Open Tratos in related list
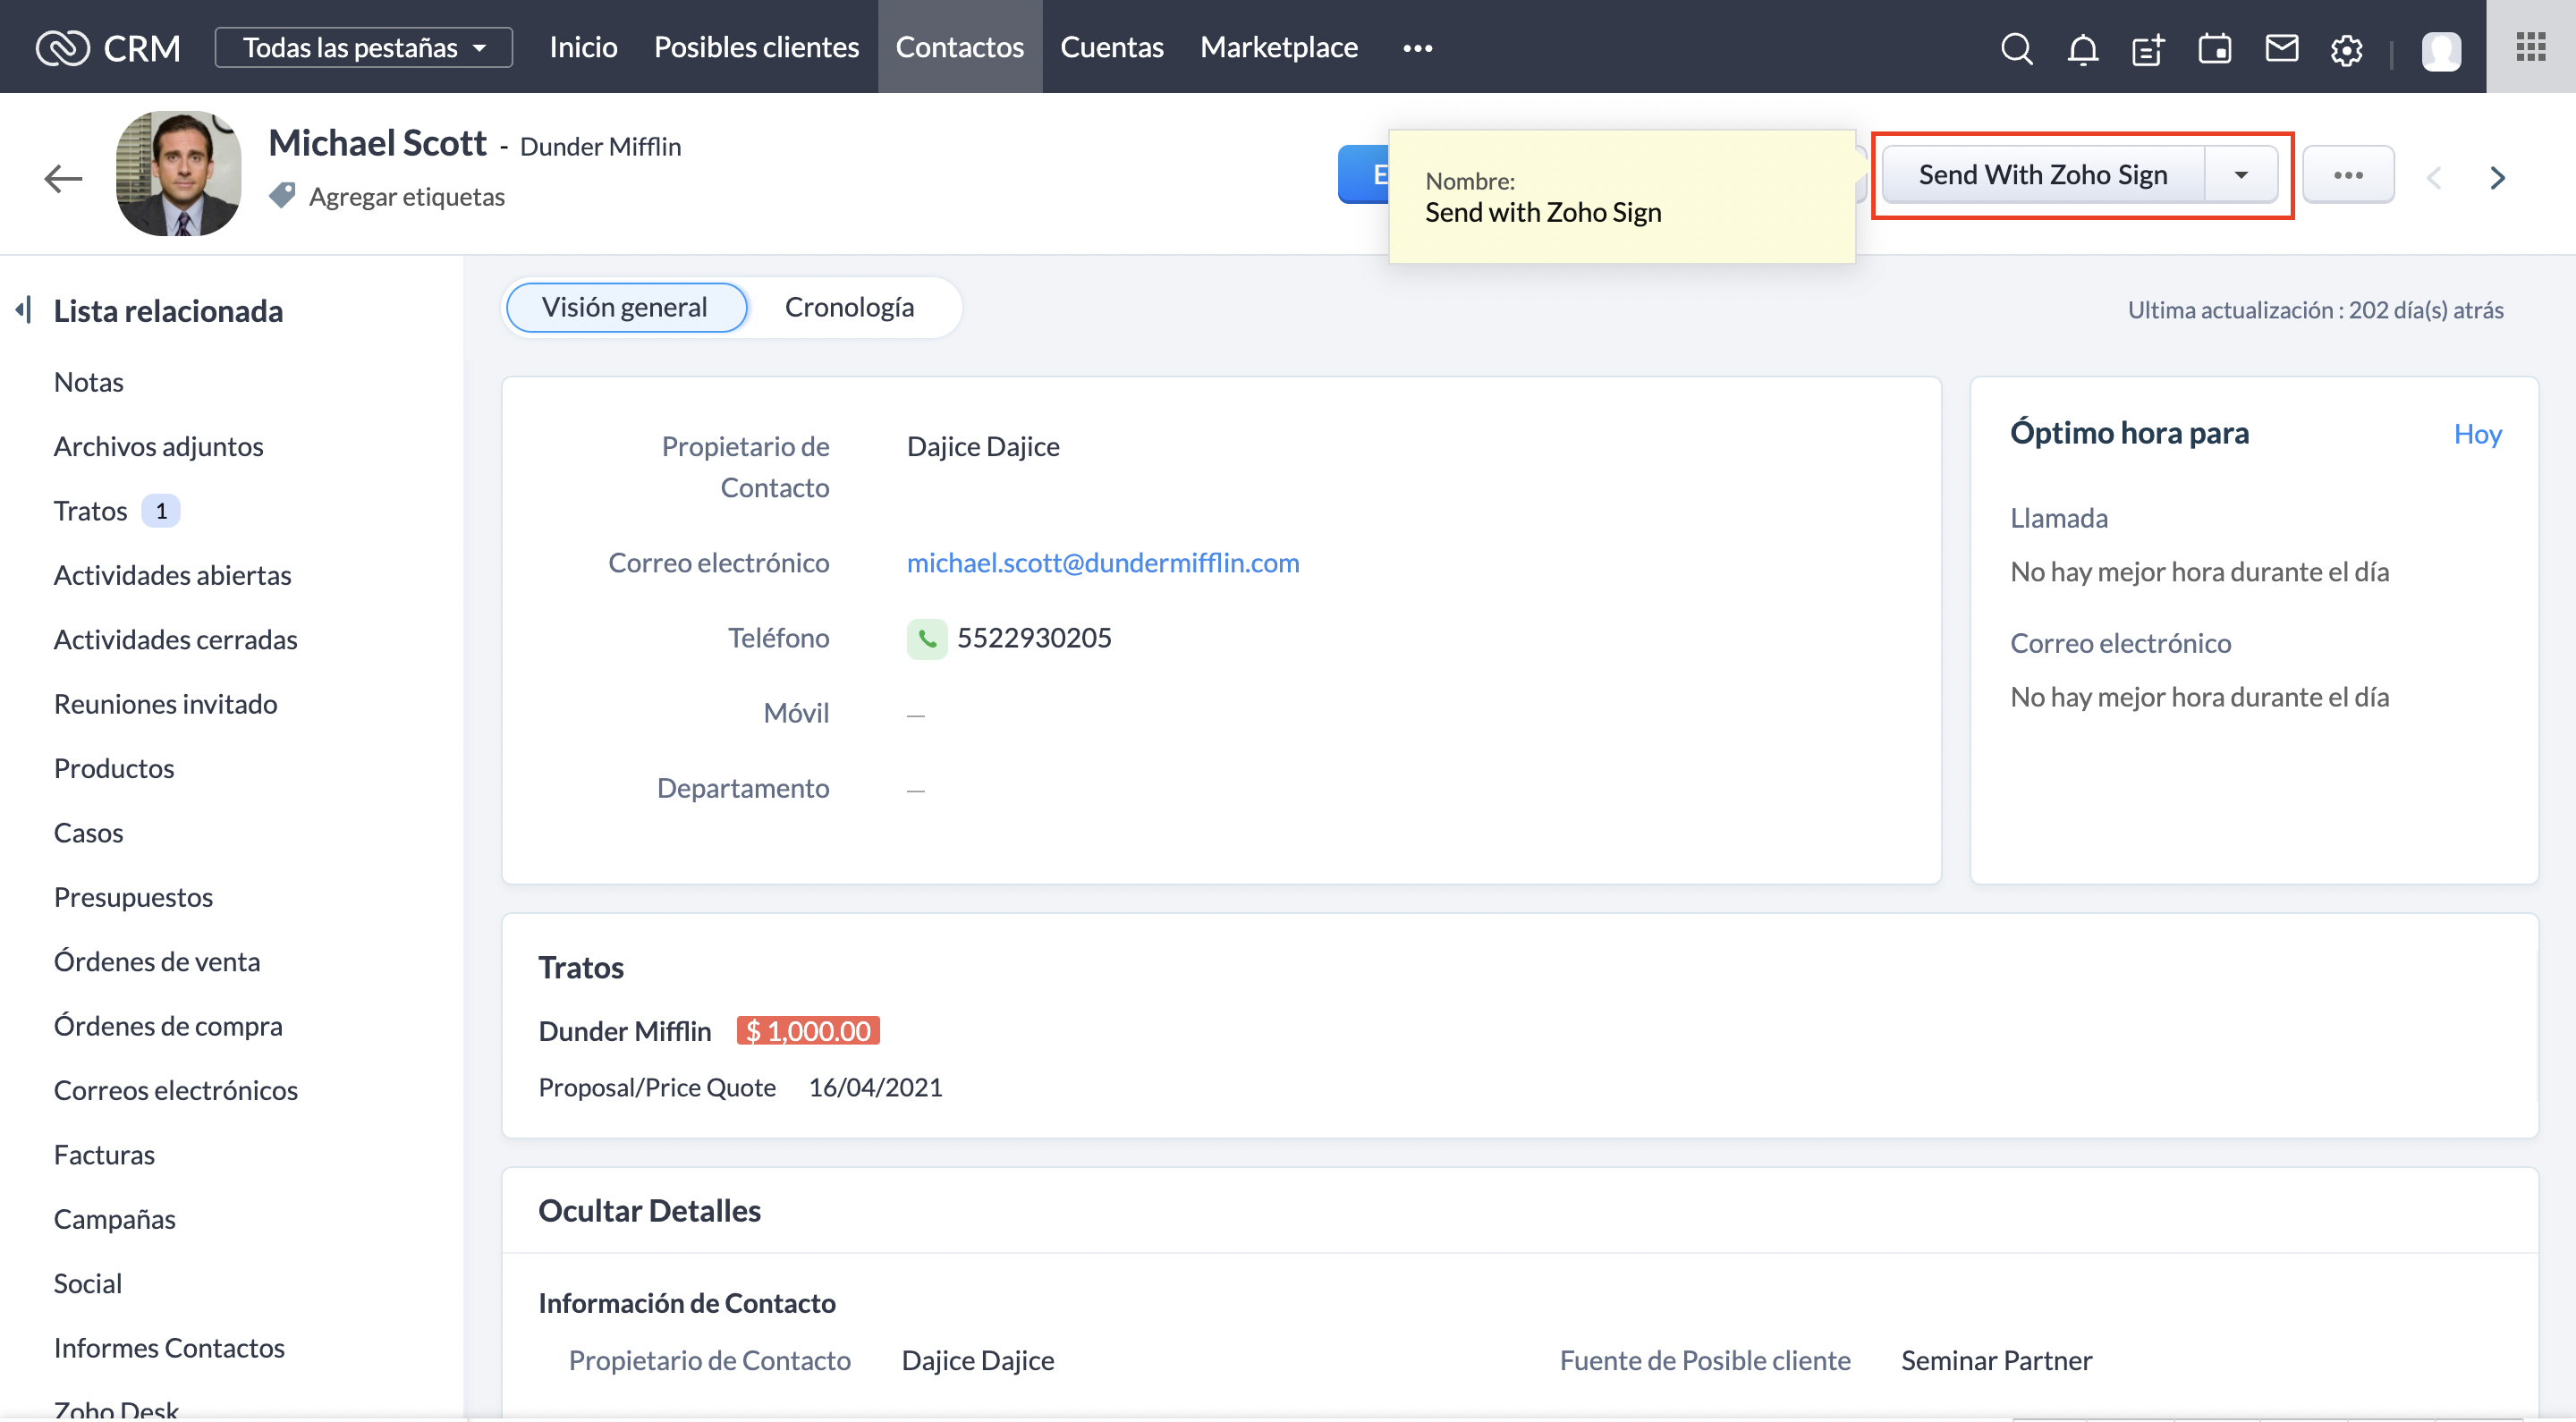This screenshot has width=2576, height=1422. point(91,511)
